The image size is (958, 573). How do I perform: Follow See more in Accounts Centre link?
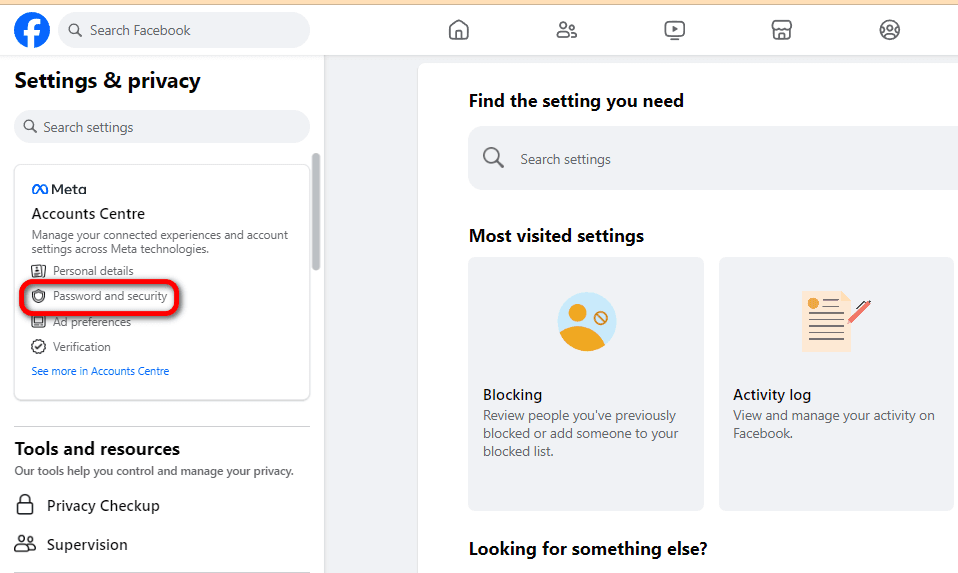coord(100,371)
